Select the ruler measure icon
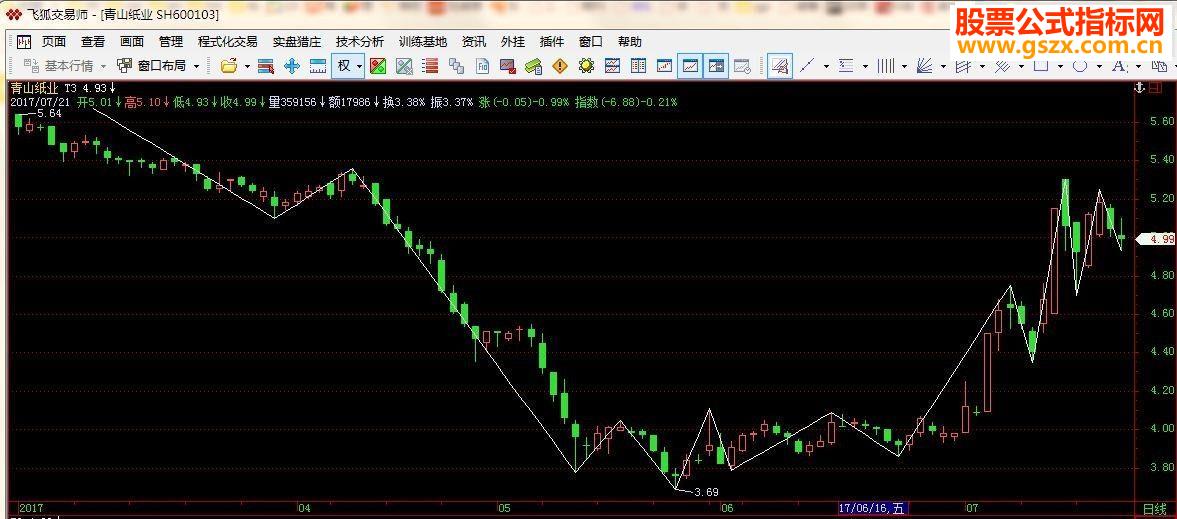 [318, 66]
